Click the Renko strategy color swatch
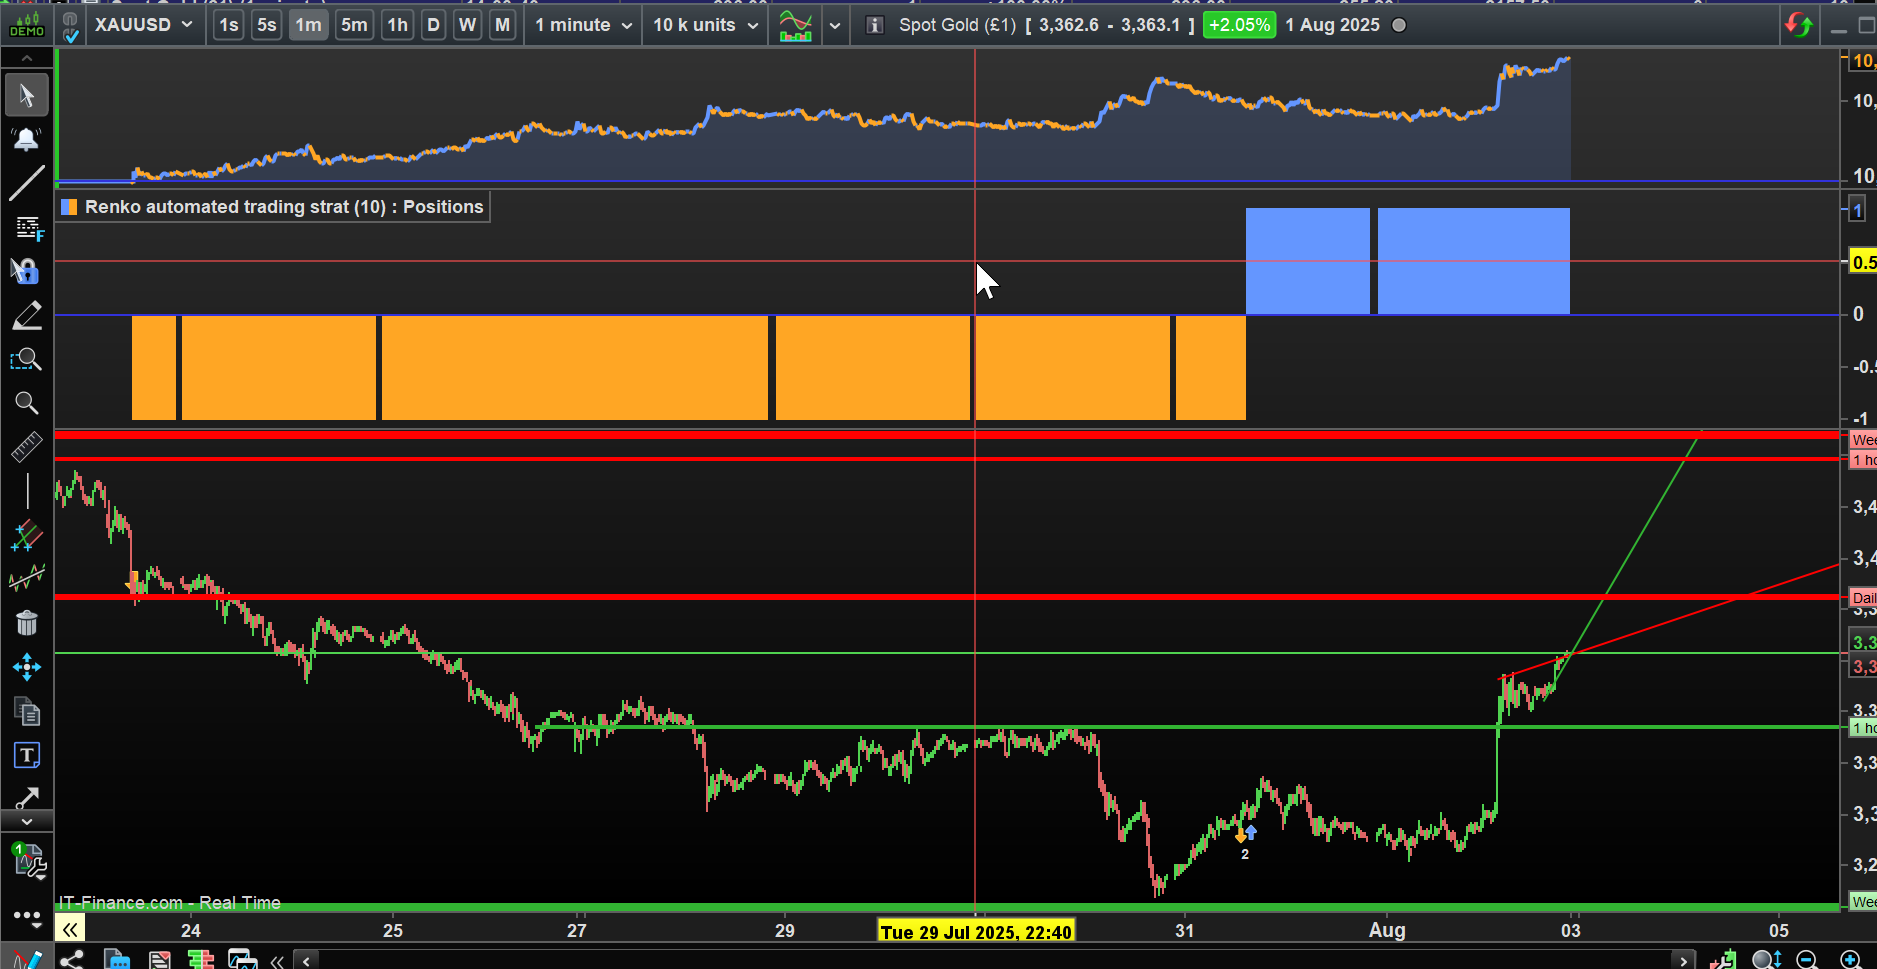Screen dimensions: 1877x969 69,207
